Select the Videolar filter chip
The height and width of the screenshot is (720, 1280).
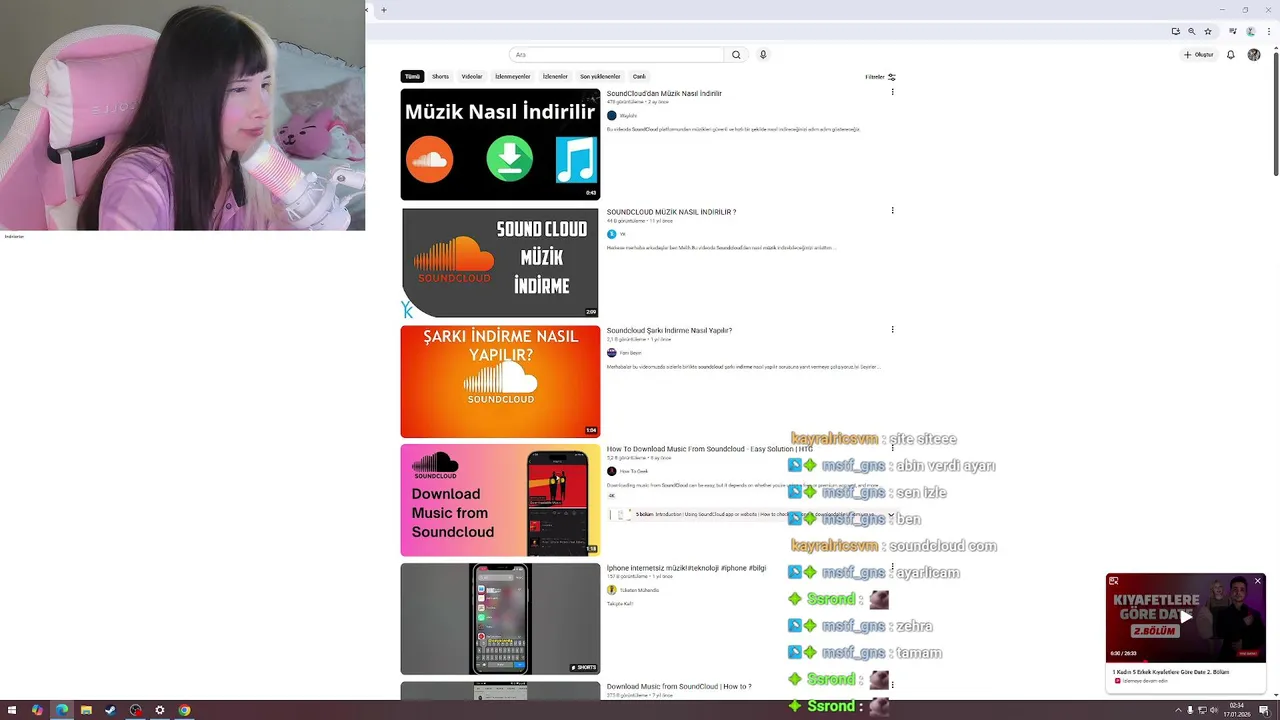pyautogui.click(x=472, y=77)
